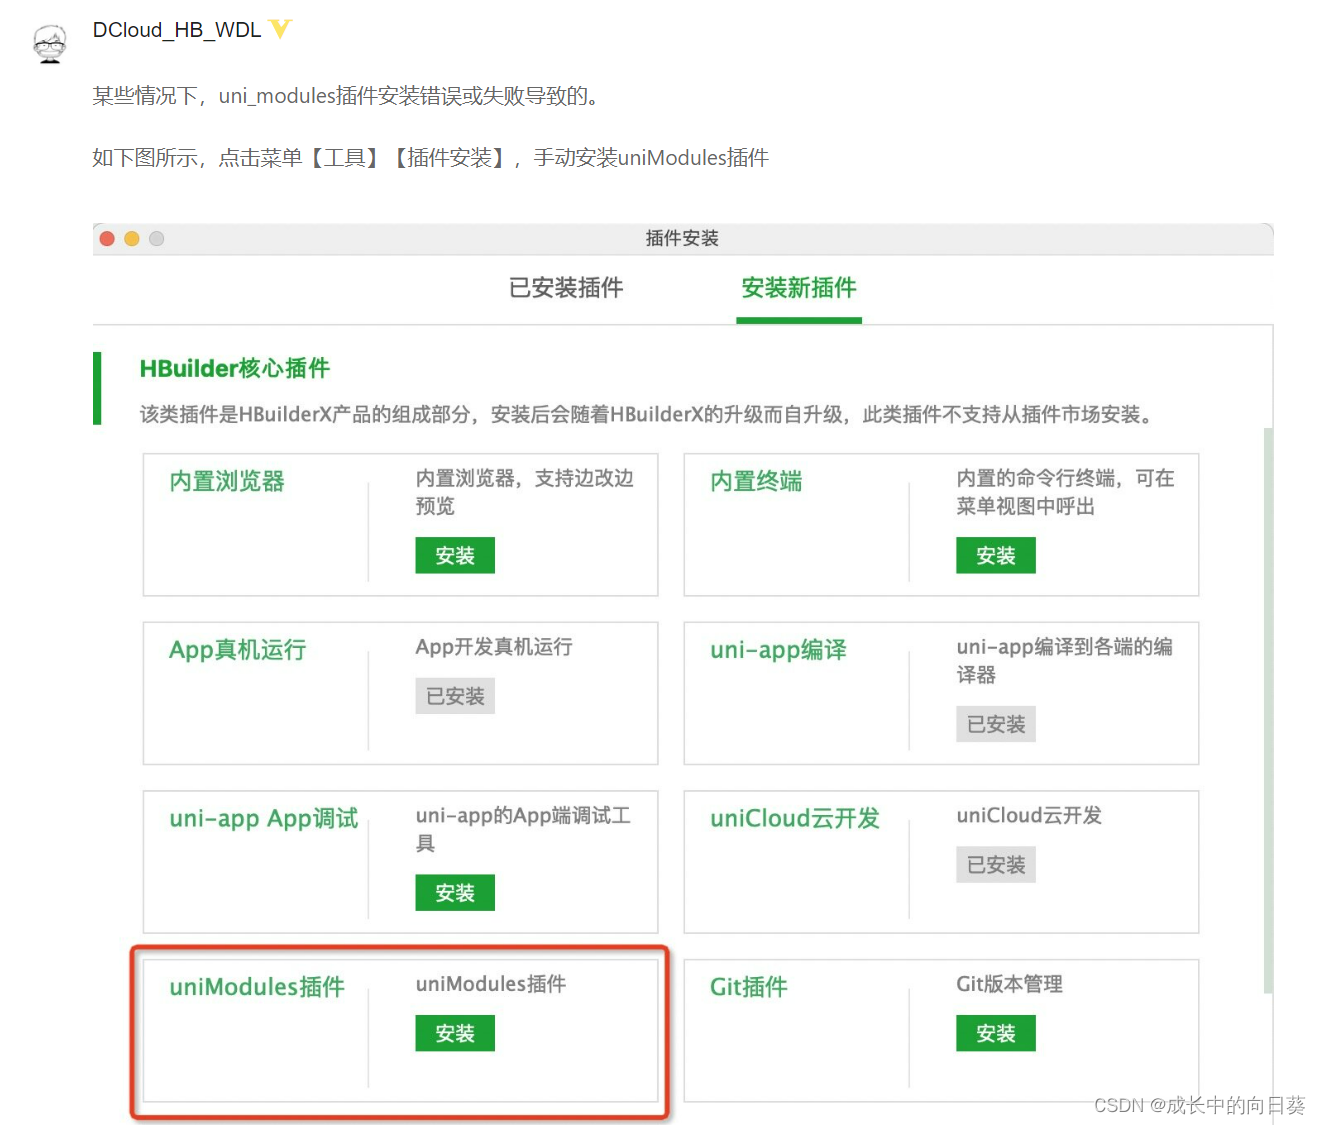Click the description uni-app的App端调试工具

[x=523, y=829]
